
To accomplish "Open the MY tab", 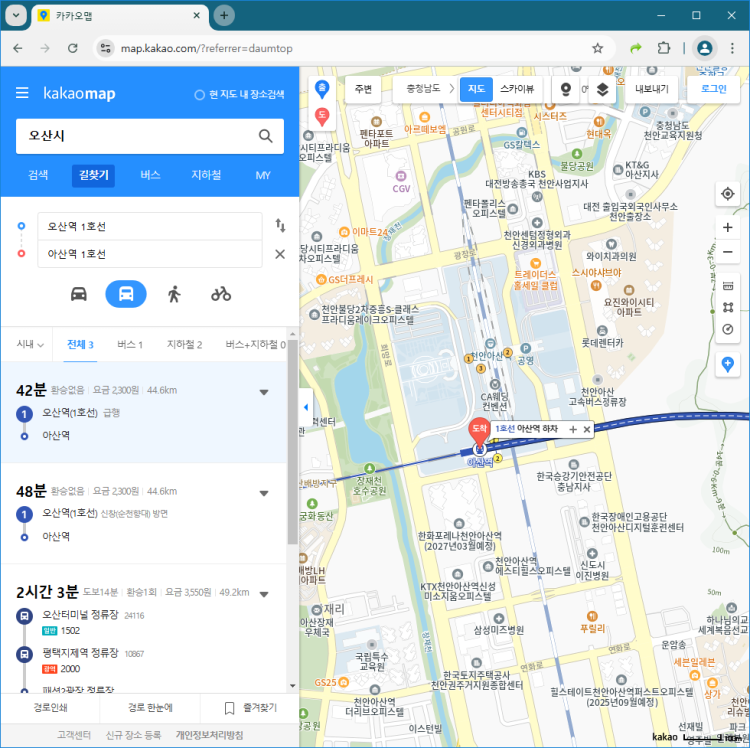I will click(263, 175).
